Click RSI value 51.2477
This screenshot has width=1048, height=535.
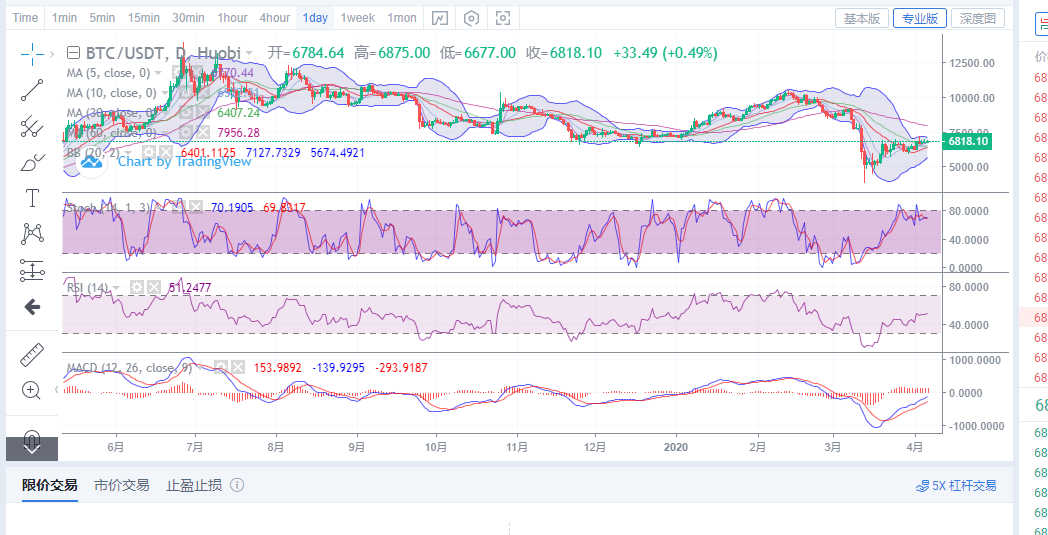[x=190, y=288]
